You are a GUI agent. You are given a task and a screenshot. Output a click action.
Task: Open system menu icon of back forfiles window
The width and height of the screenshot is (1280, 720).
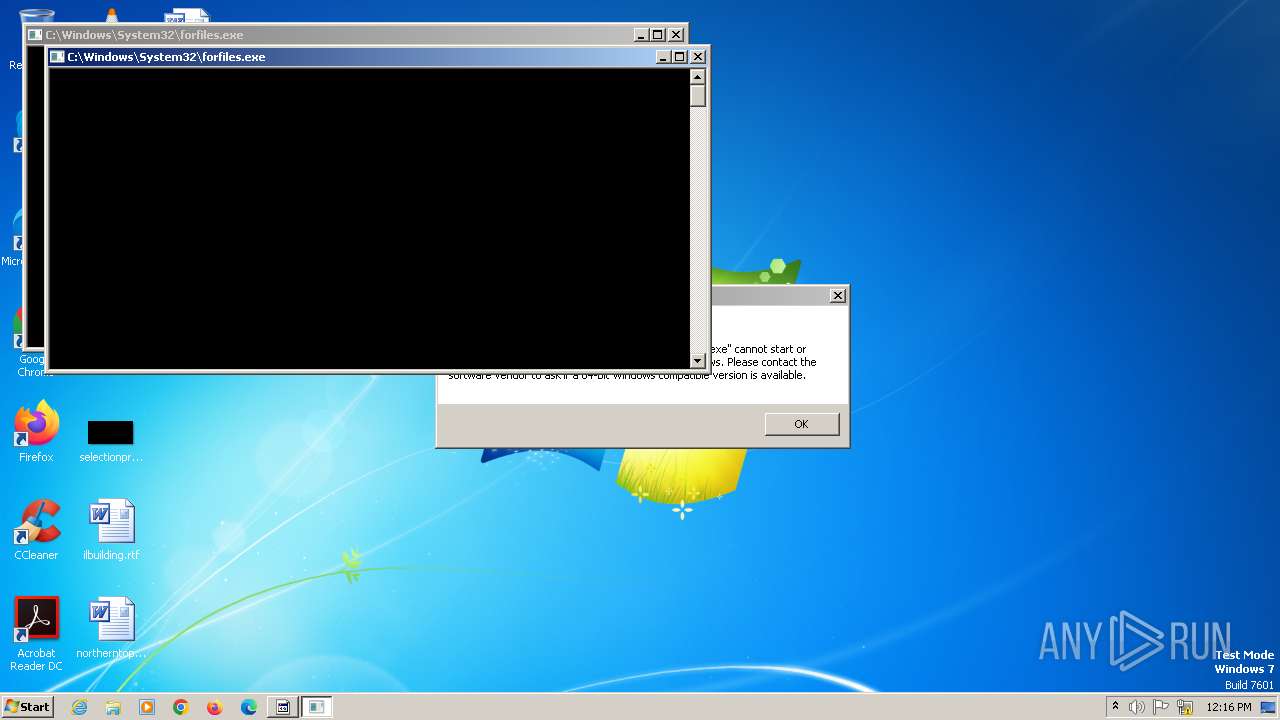35,35
